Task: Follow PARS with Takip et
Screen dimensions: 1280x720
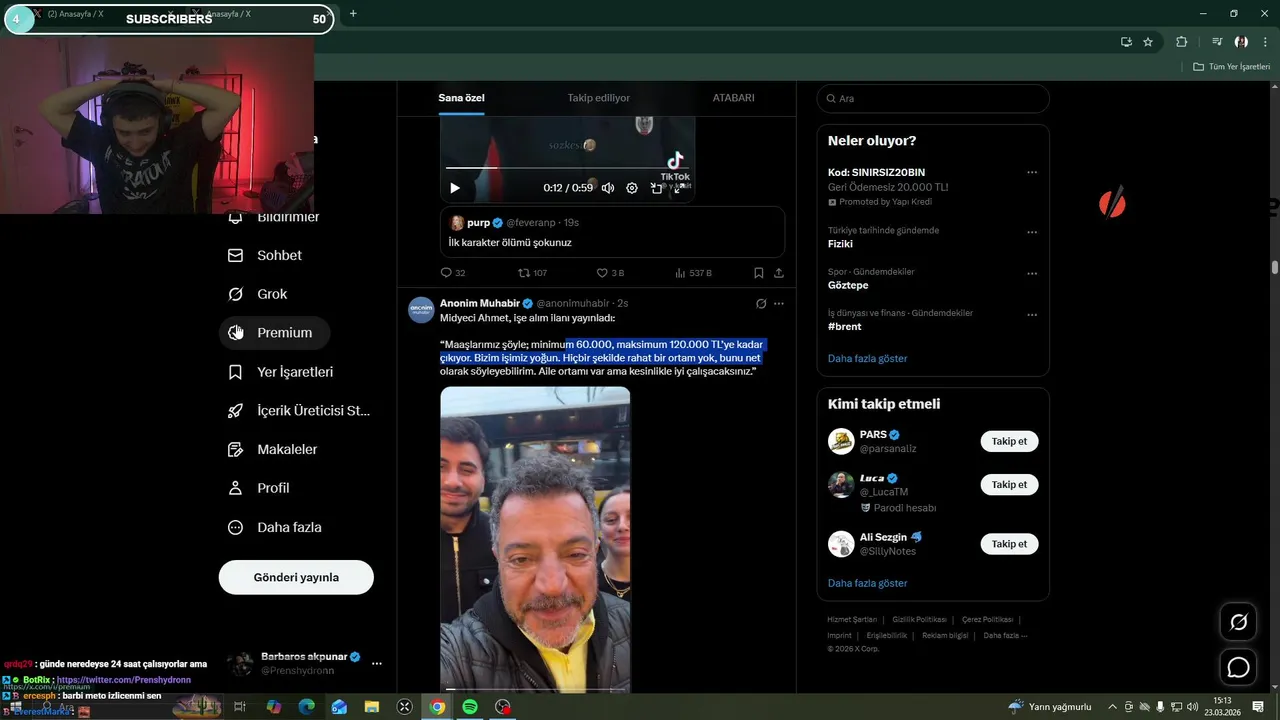Action: (1009, 441)
